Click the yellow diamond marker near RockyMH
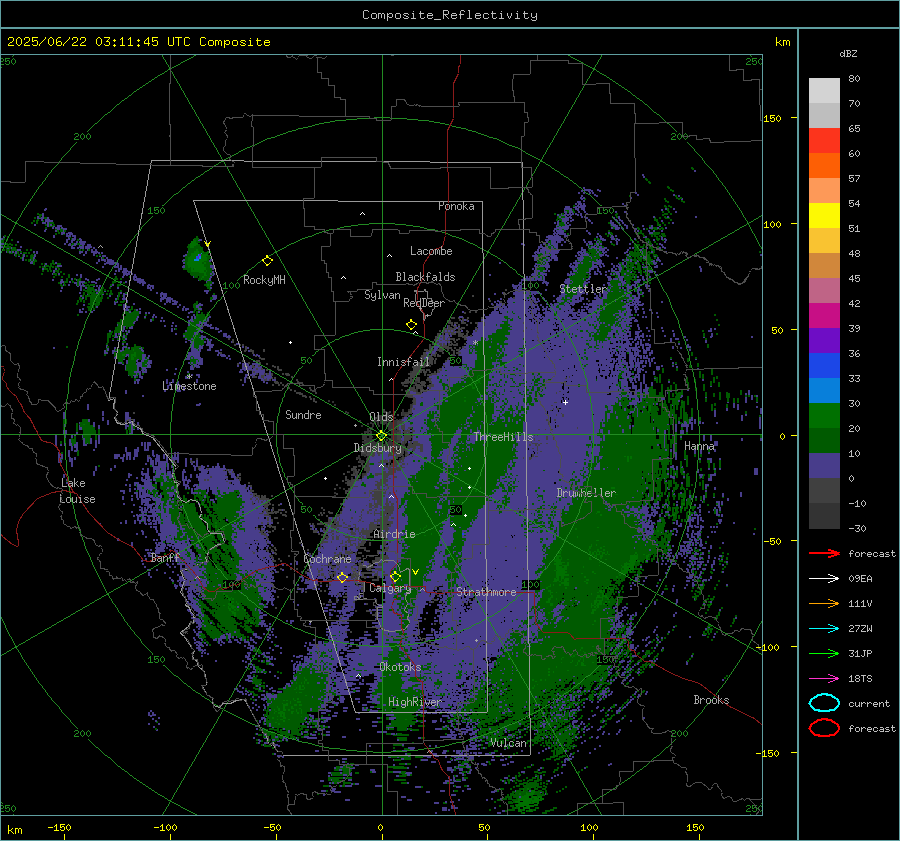The height and width of the screenshot is (841, 900). tap(267, 261)
